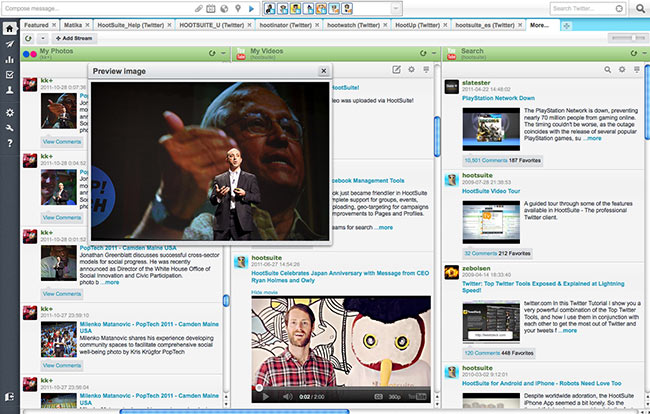Close the Featured tab with its X

54,25
